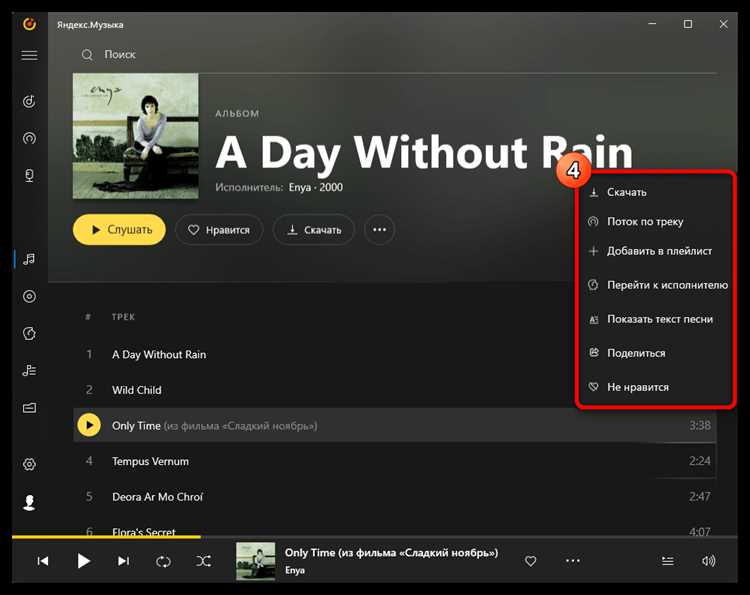Click the Слушать play button

[120, 230]
